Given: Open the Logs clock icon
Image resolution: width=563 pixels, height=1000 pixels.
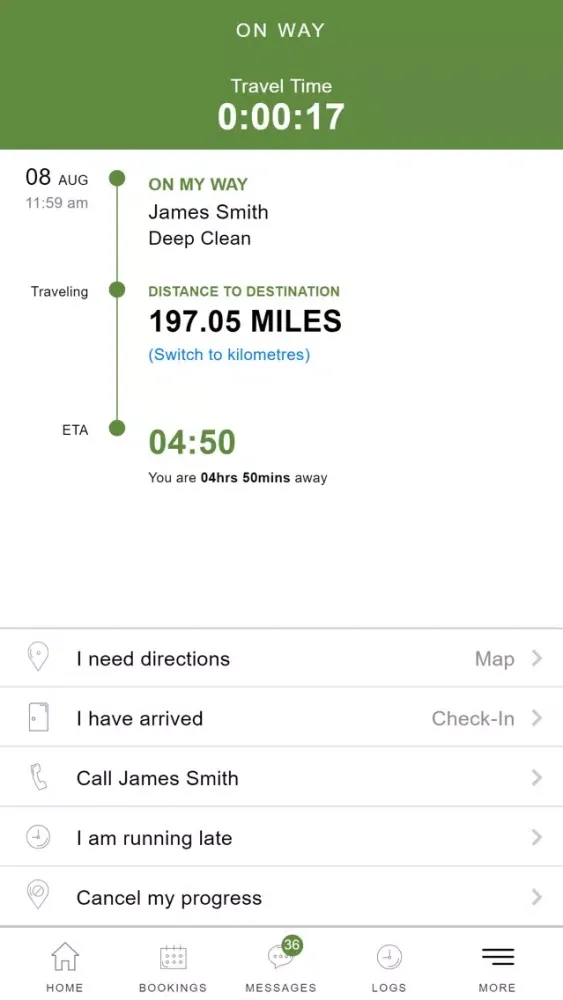Looking at the screenshot, I should click(388, 957).
